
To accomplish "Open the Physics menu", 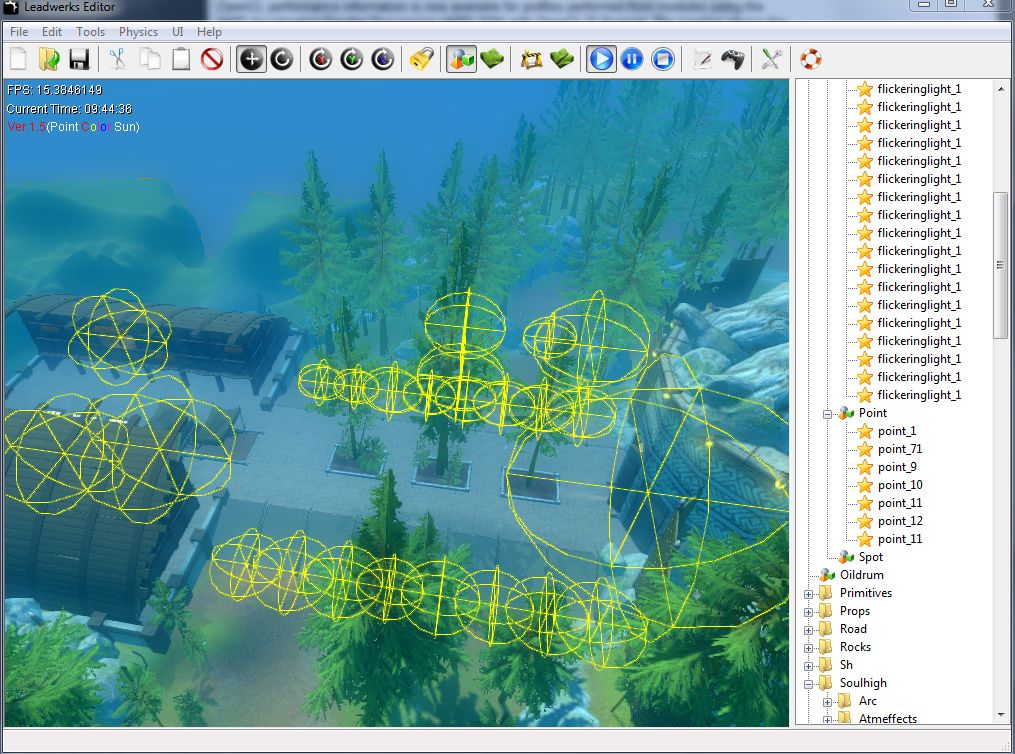I will point(138,32).
